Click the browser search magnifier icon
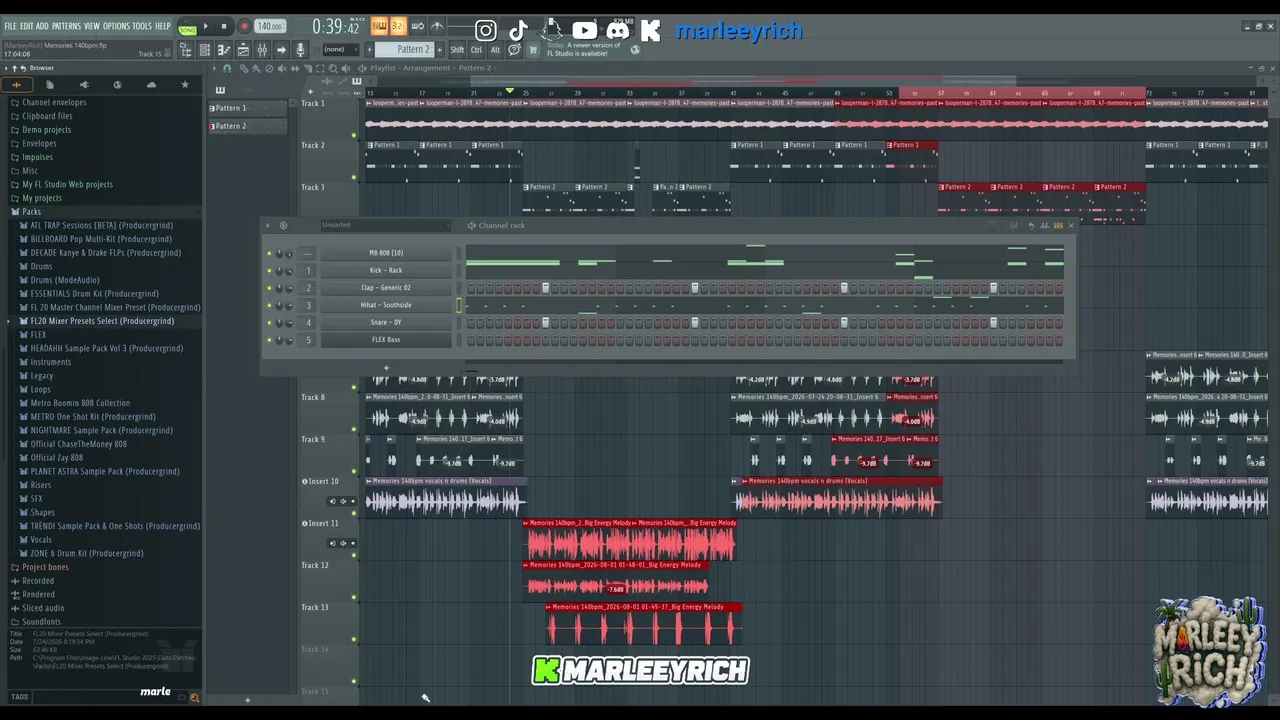 click(x=194, y=698)
